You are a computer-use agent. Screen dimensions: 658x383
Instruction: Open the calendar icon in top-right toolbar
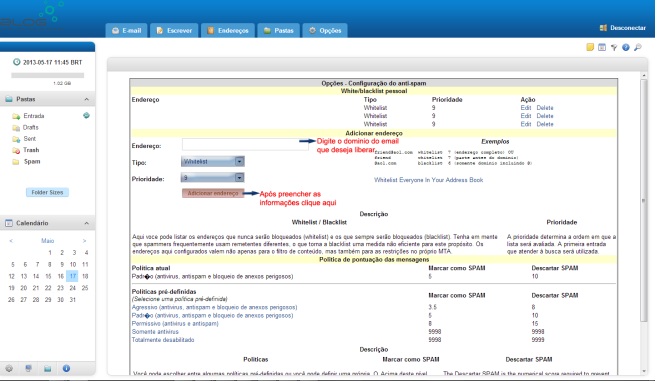602,47
